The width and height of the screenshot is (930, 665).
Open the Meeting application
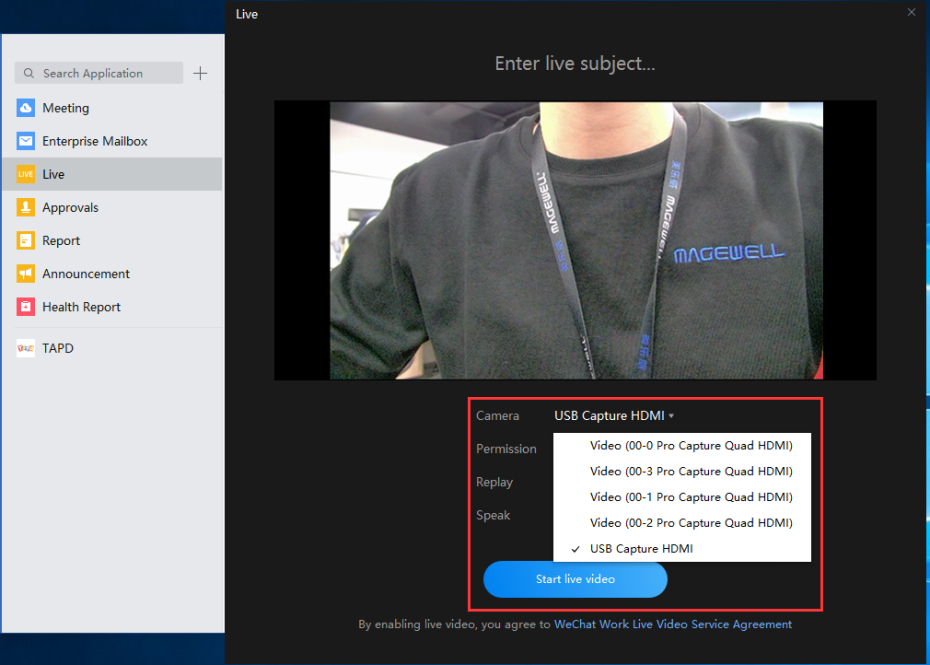coord(113,108)
